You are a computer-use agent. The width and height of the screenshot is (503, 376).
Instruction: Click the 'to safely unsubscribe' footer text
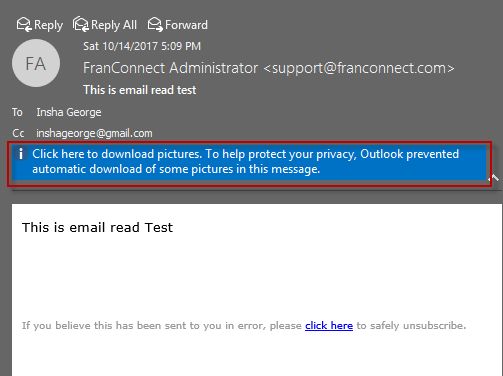point(411,325)
